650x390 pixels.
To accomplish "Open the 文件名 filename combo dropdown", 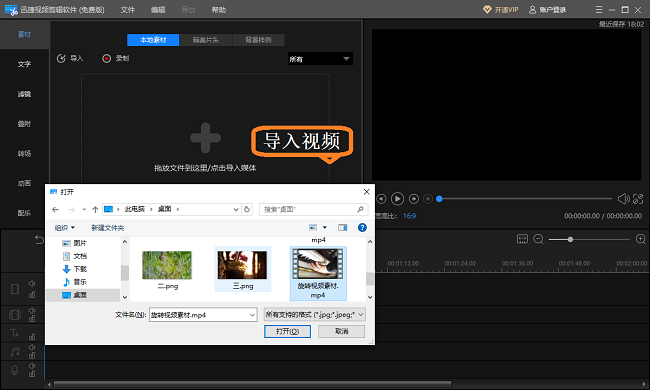I will point(252,315).
